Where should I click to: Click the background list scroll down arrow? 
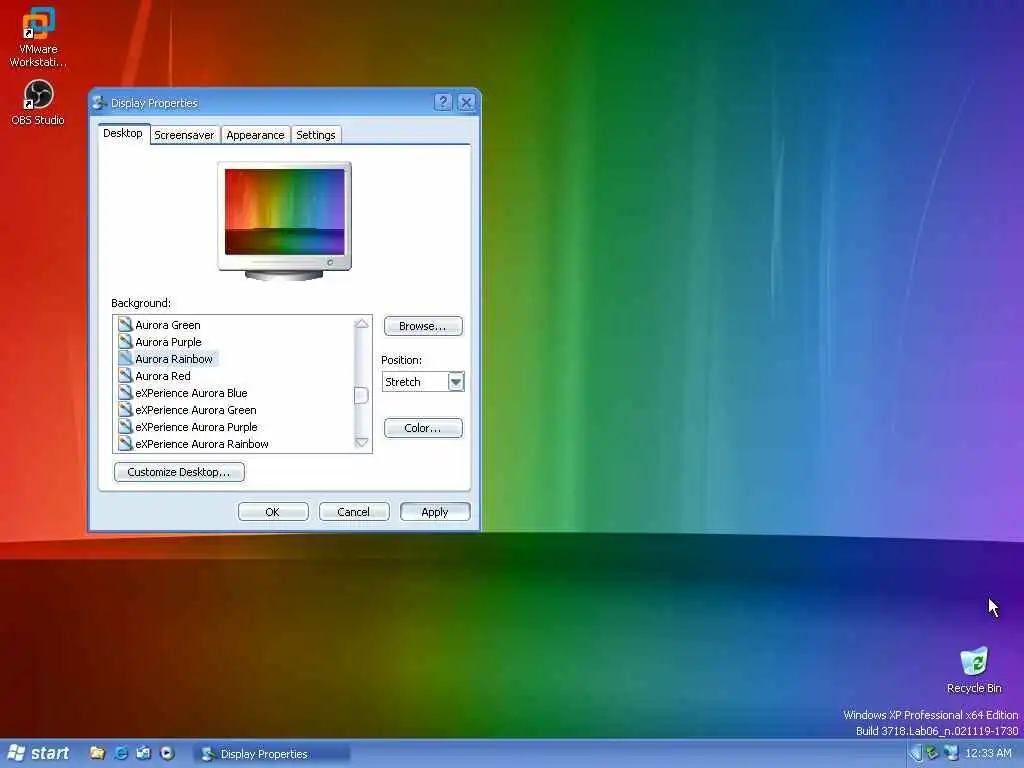[361, 443]
